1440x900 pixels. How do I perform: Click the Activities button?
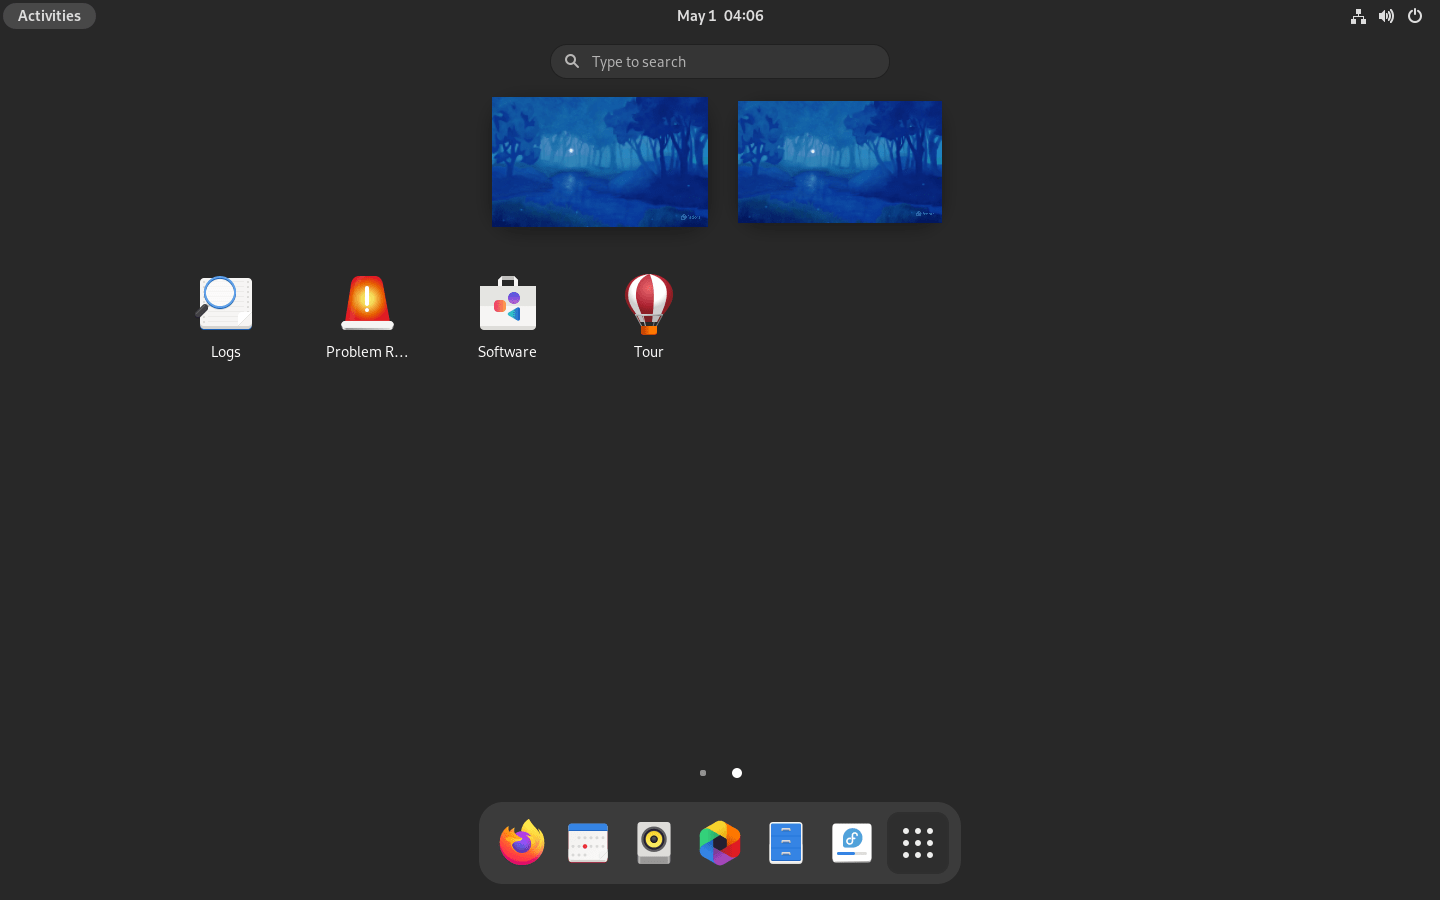point(49,16)
